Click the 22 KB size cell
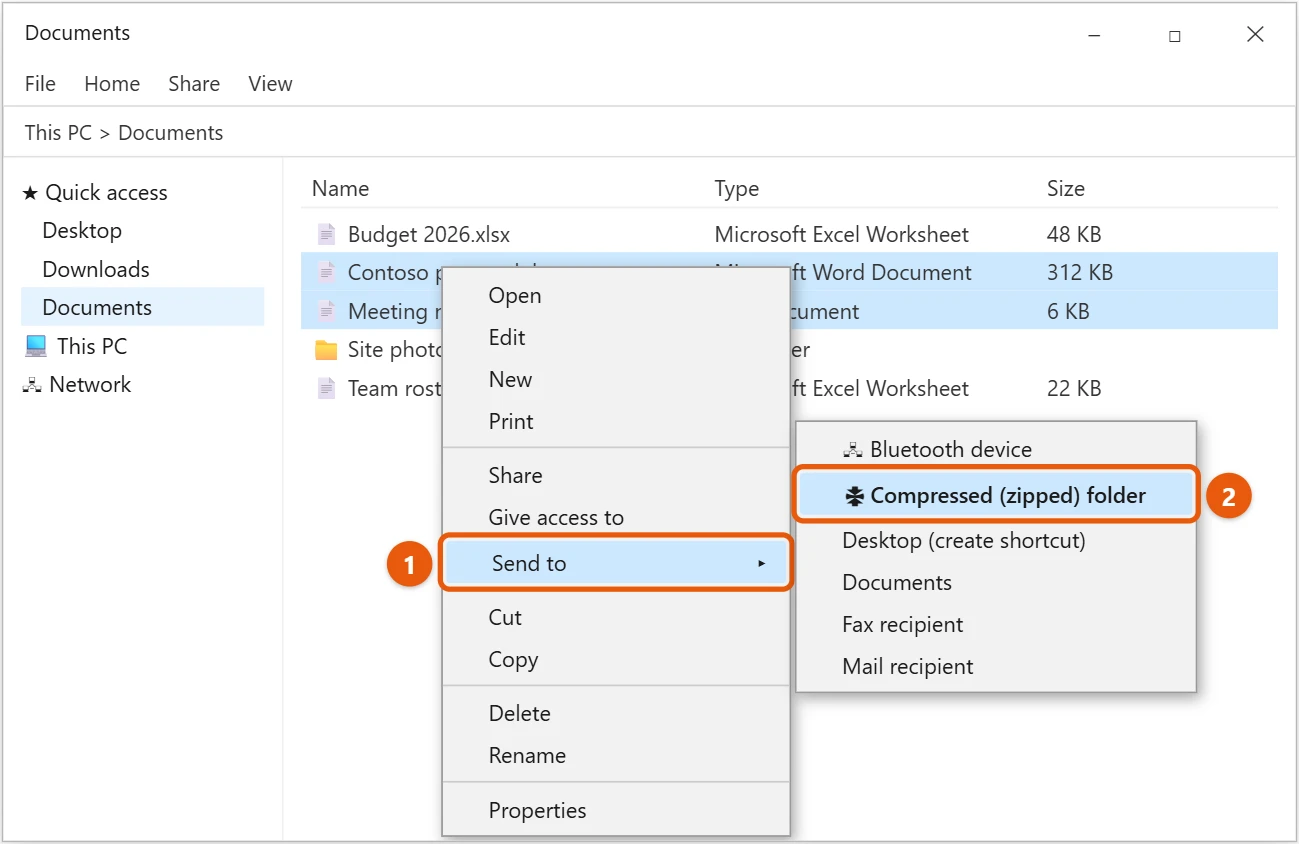The width and height of the screenshot is (1299, 844). (x=1074, y=389)
